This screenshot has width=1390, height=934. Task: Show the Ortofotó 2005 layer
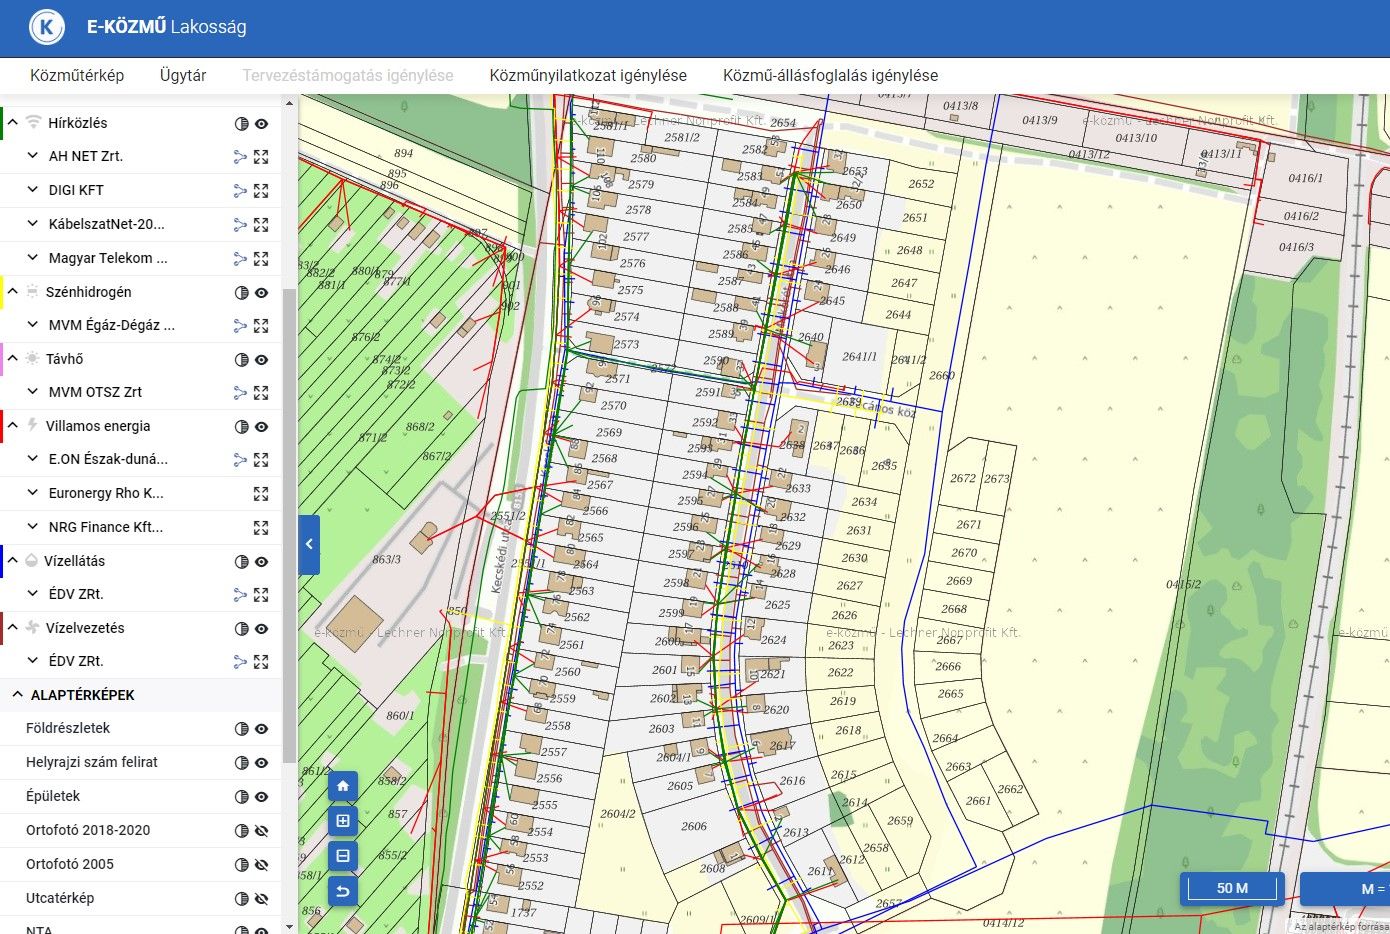pos(261,864)
